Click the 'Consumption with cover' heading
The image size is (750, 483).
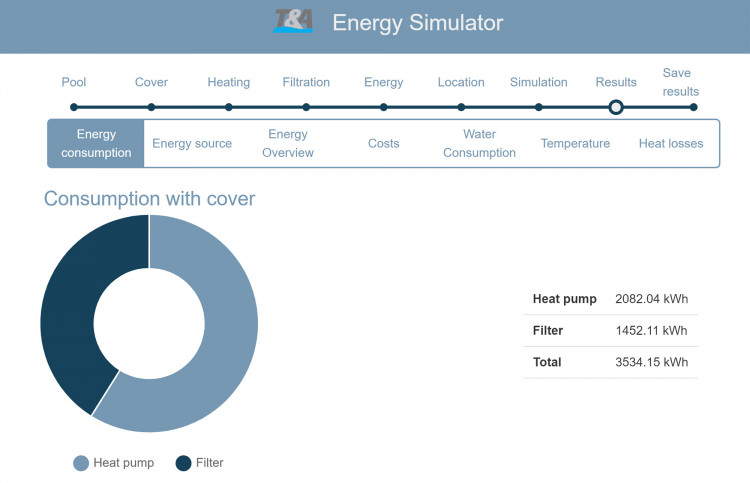pyautogui.click(x=149, y=199)
